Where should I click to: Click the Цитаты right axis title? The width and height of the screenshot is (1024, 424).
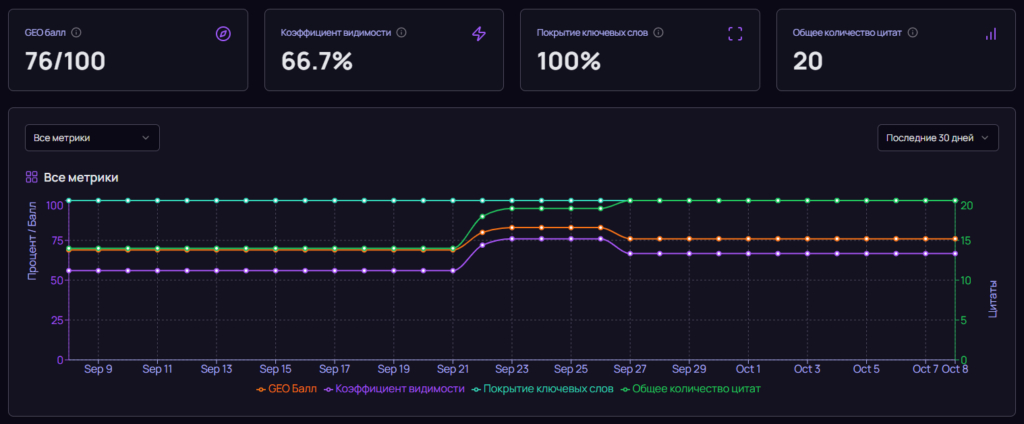pyautogui.click(x=993, y=299)
